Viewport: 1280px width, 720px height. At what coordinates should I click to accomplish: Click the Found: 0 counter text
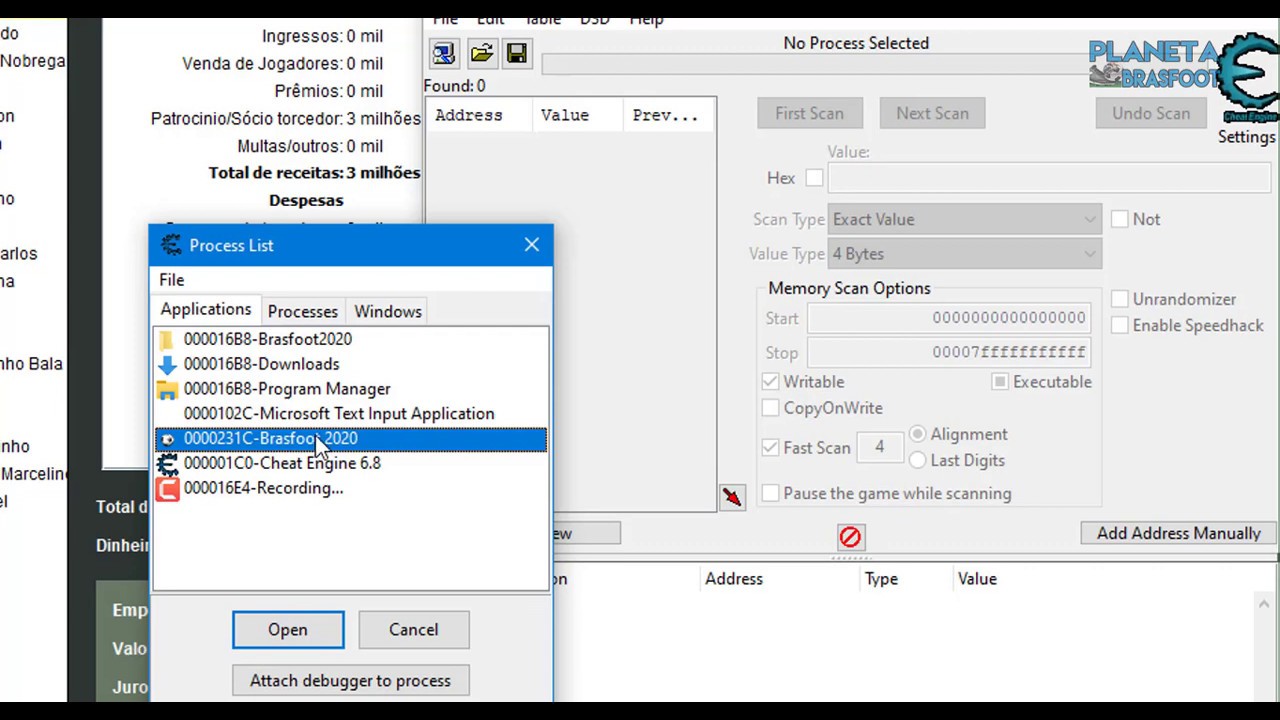454,86
